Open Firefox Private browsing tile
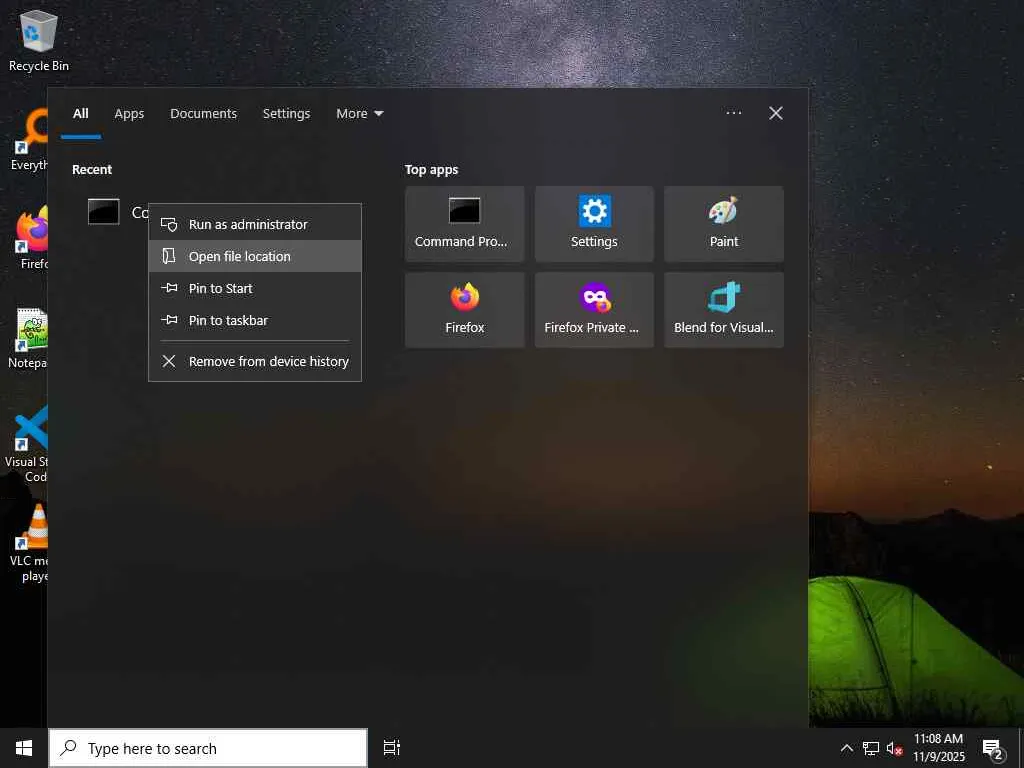 (x=594, y=310)
